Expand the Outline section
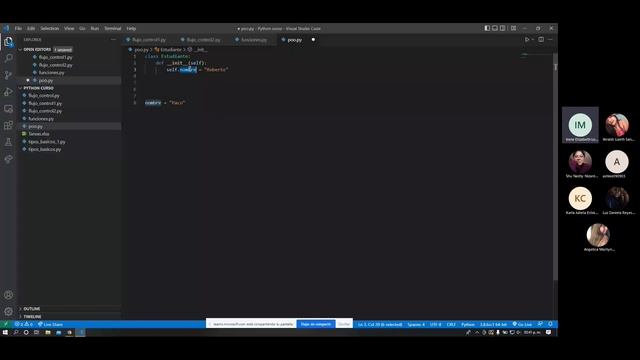 [x=31, y=309]
